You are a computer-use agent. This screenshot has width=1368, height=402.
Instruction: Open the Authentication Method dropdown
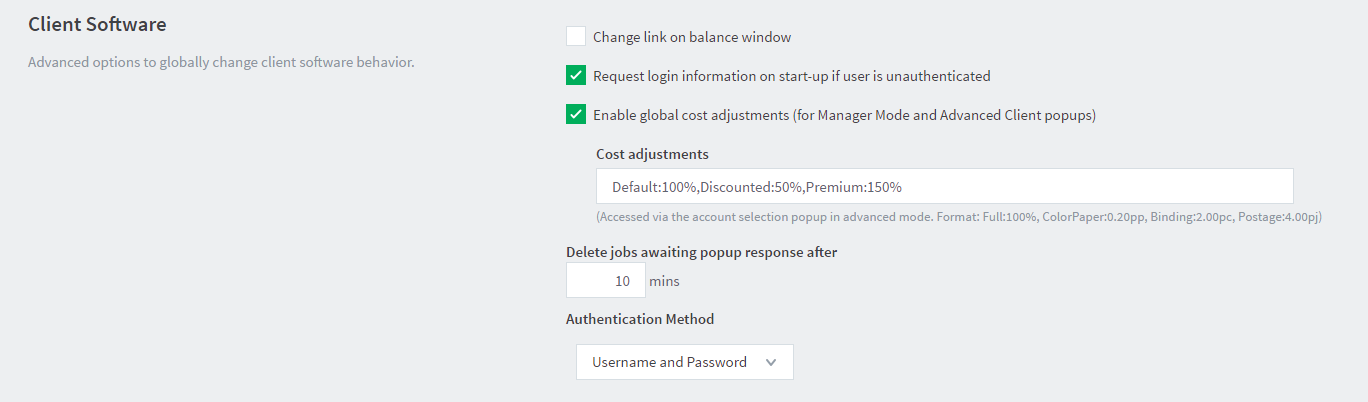click(685, 362)
